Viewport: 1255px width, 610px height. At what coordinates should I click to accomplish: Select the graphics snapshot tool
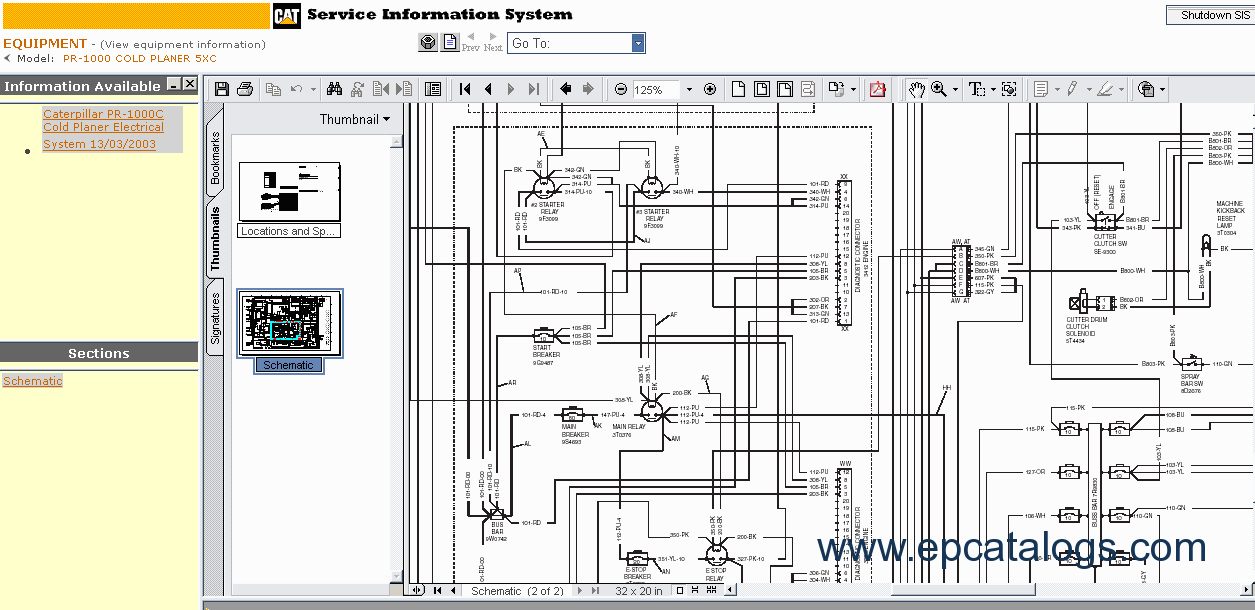click(x=1009, y=89)
